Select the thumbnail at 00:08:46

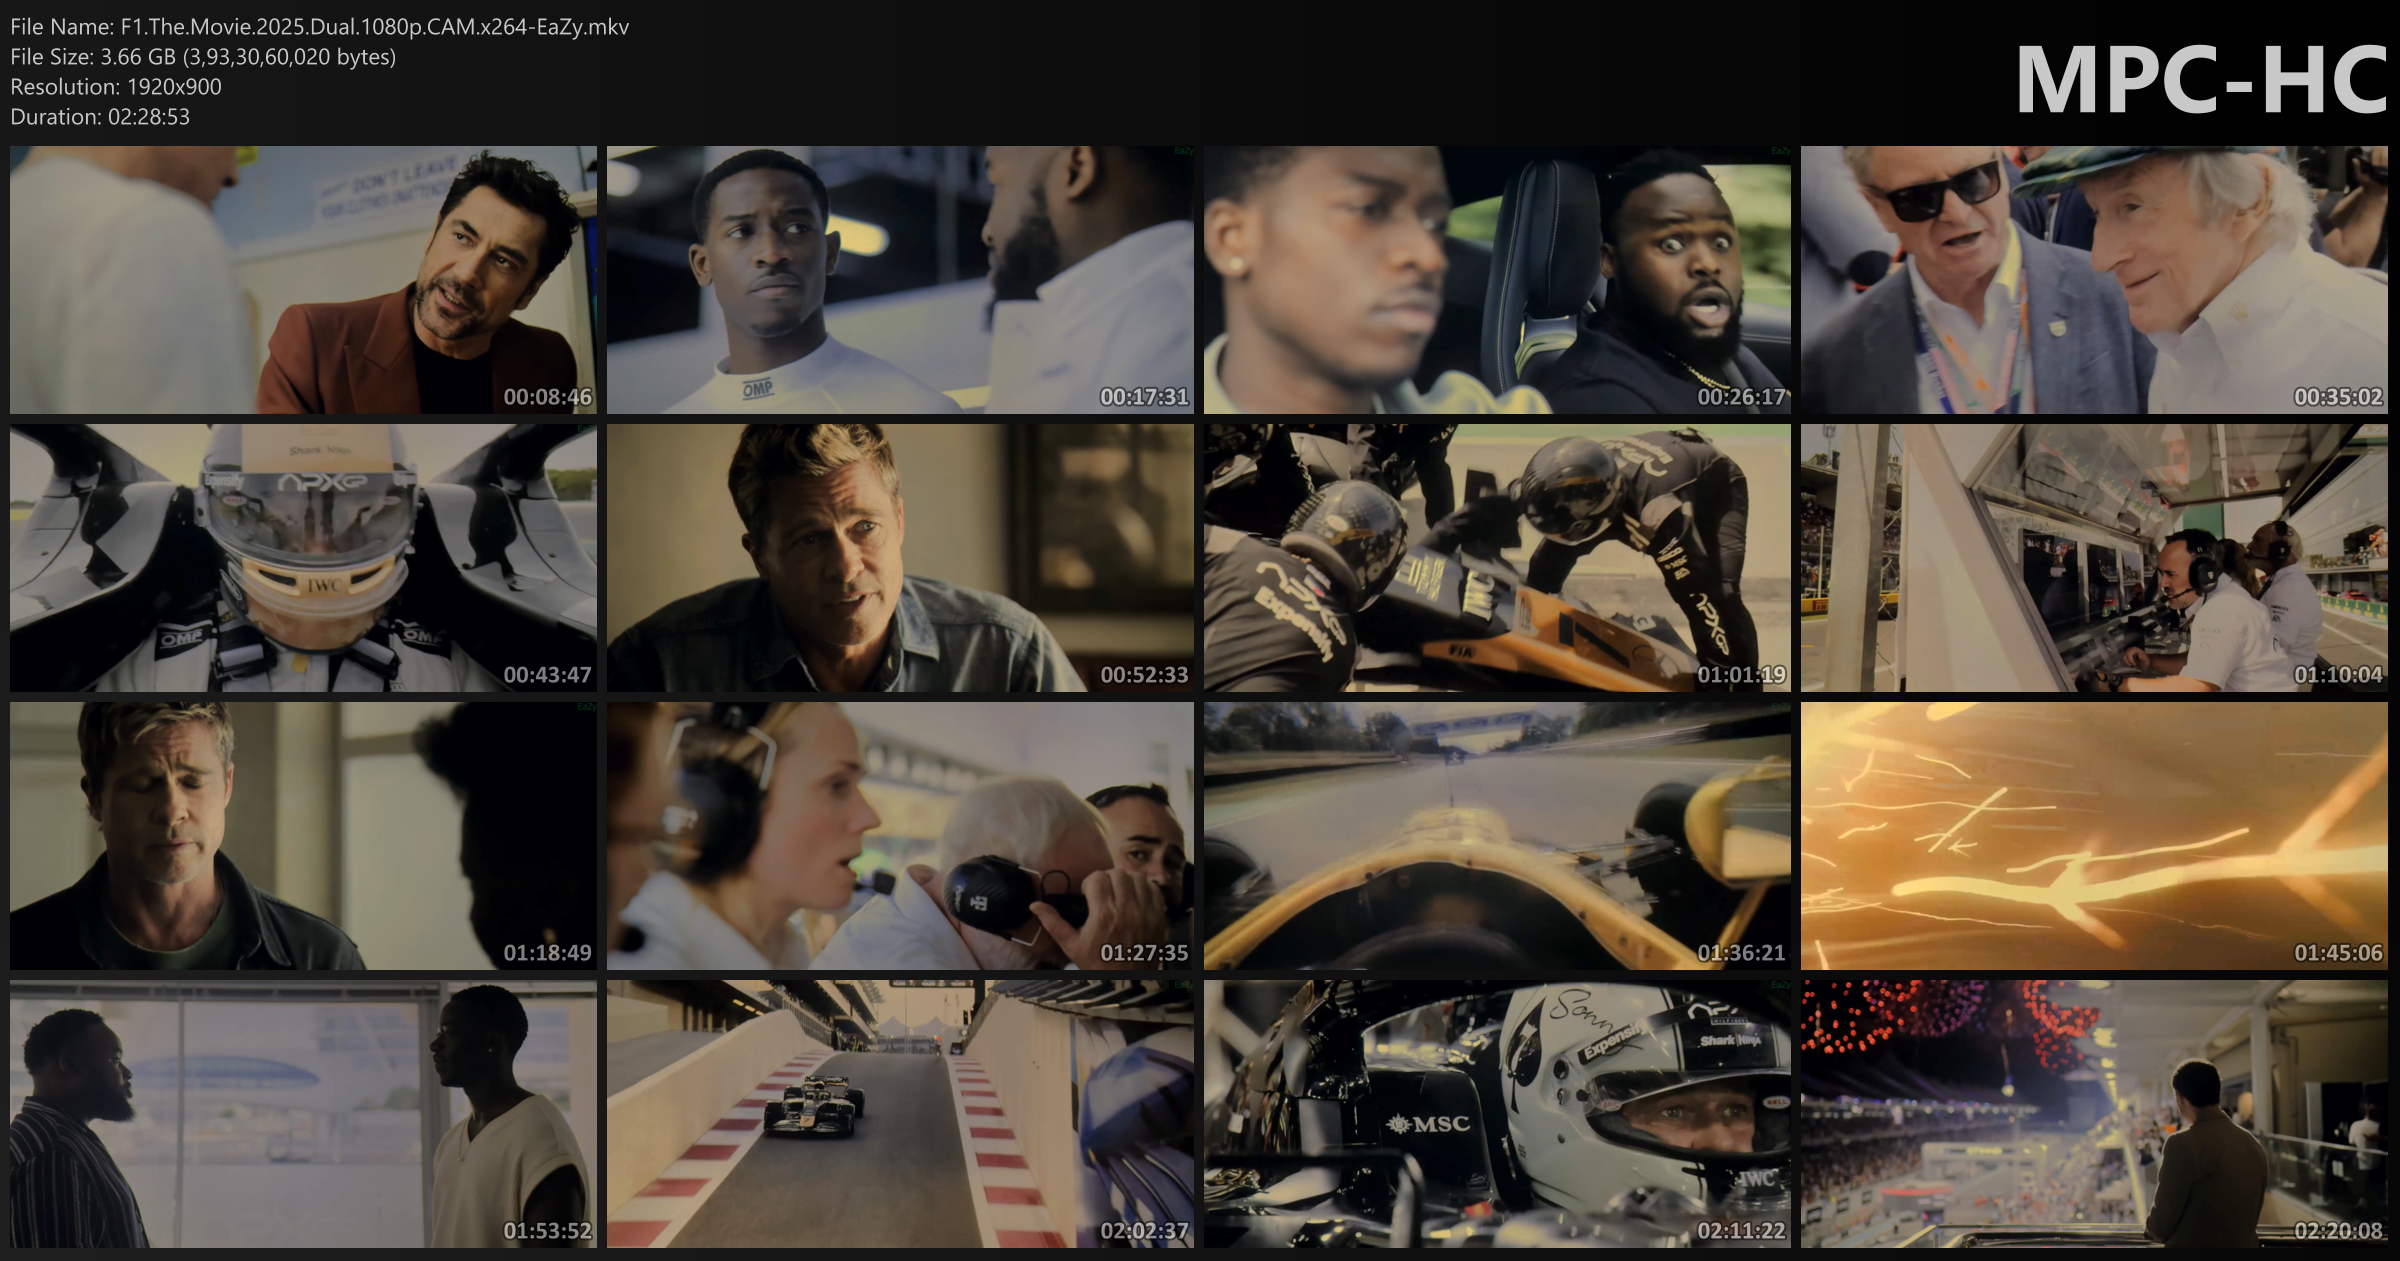[x=303, y=280]
